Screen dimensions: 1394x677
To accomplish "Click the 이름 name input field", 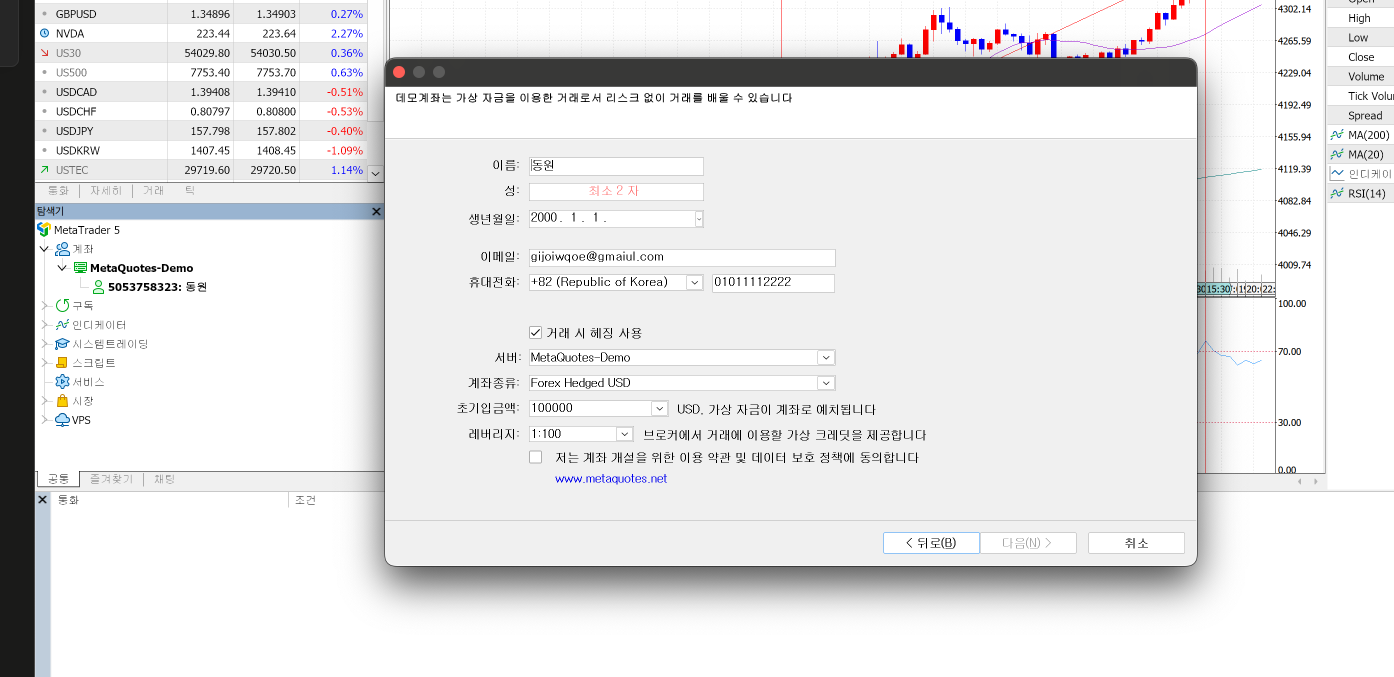I will 616,166.
